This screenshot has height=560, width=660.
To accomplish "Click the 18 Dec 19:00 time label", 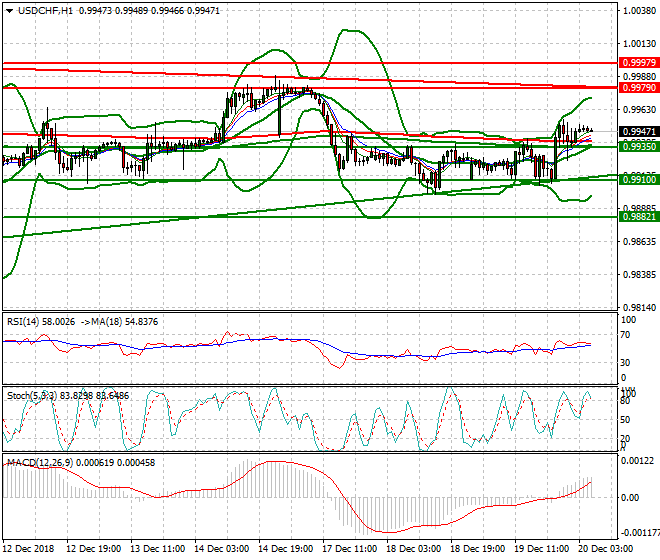I will [x=477, y=549].
